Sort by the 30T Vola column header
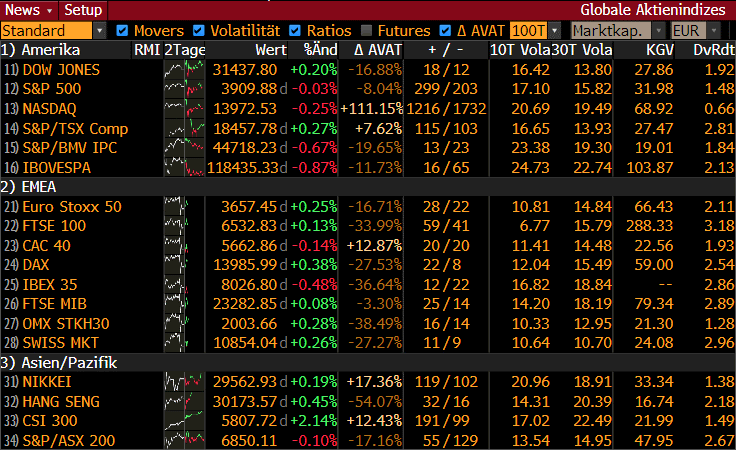Image resolution: width=736 pixels, height=450 pixels. (582, 50)
